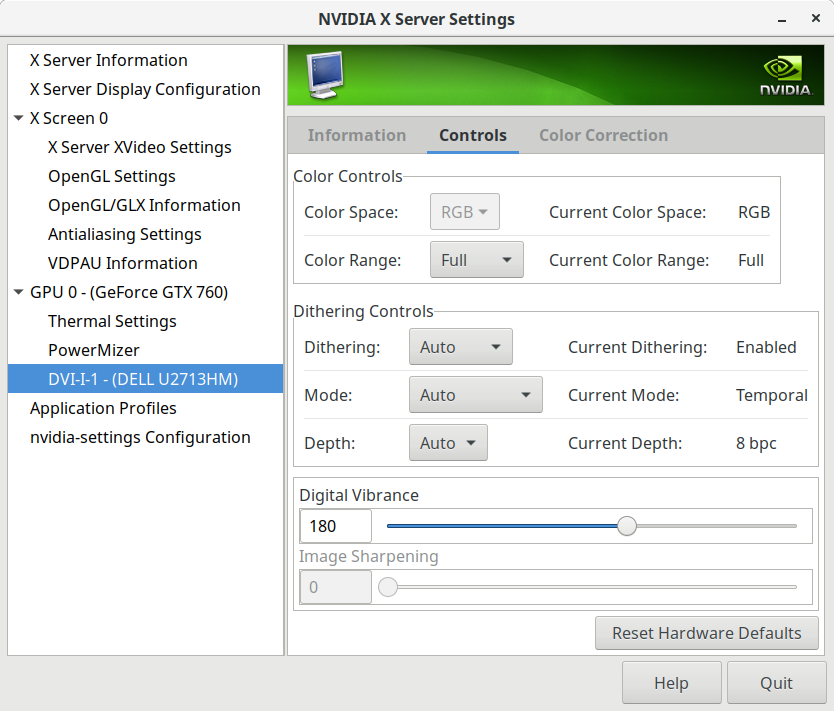Screen dimensions: 834x711
Task: Click the monitor icon in the green banner
Action: [x=325, y=74]
